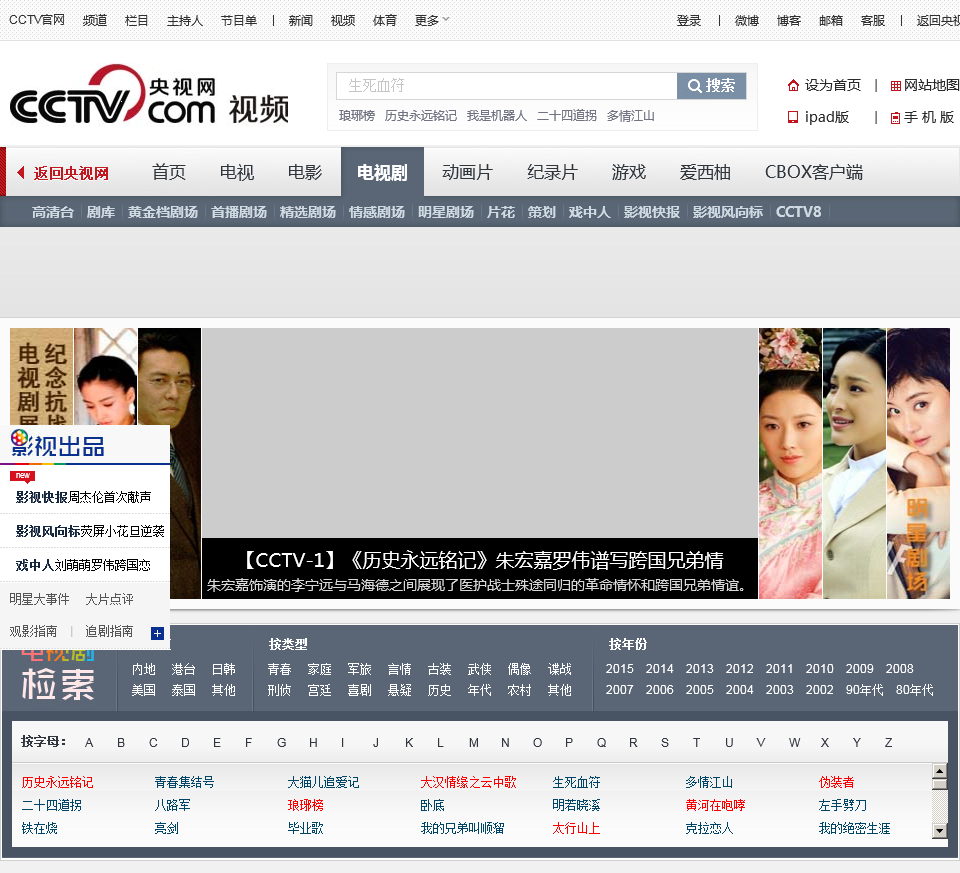Screen dimensions: 960x873
Task: Click hot search term 琅琊榜
Action: [x=357, y=116]
